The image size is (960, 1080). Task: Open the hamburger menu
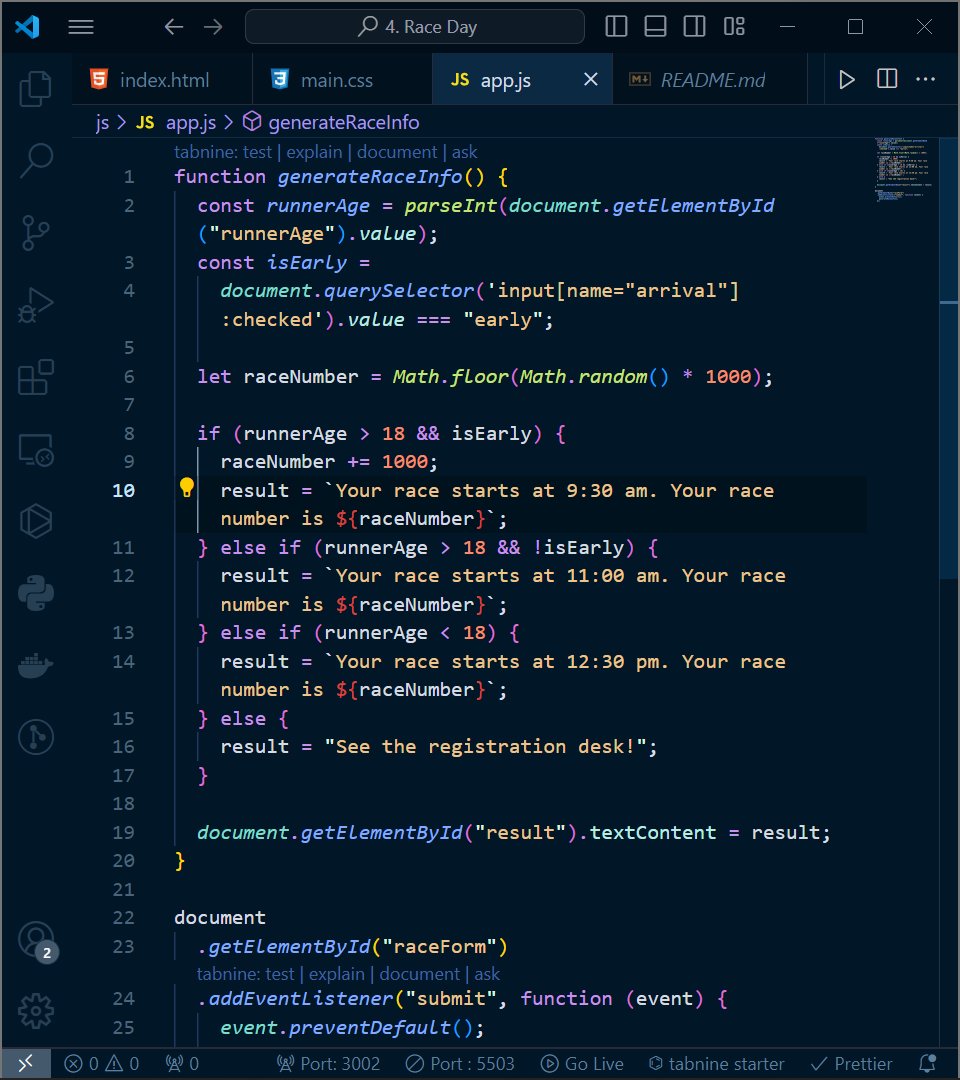click(81, 26)
